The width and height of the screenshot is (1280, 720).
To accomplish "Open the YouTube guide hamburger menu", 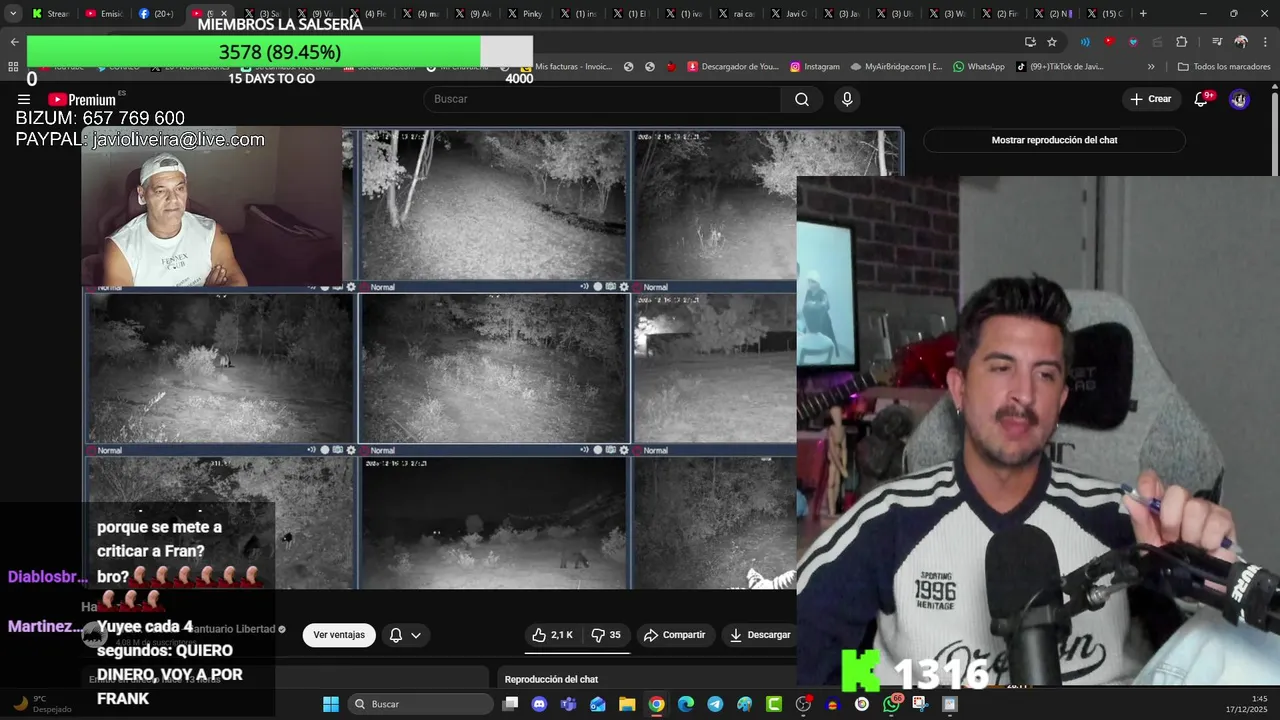I will (x=23, y=99).
